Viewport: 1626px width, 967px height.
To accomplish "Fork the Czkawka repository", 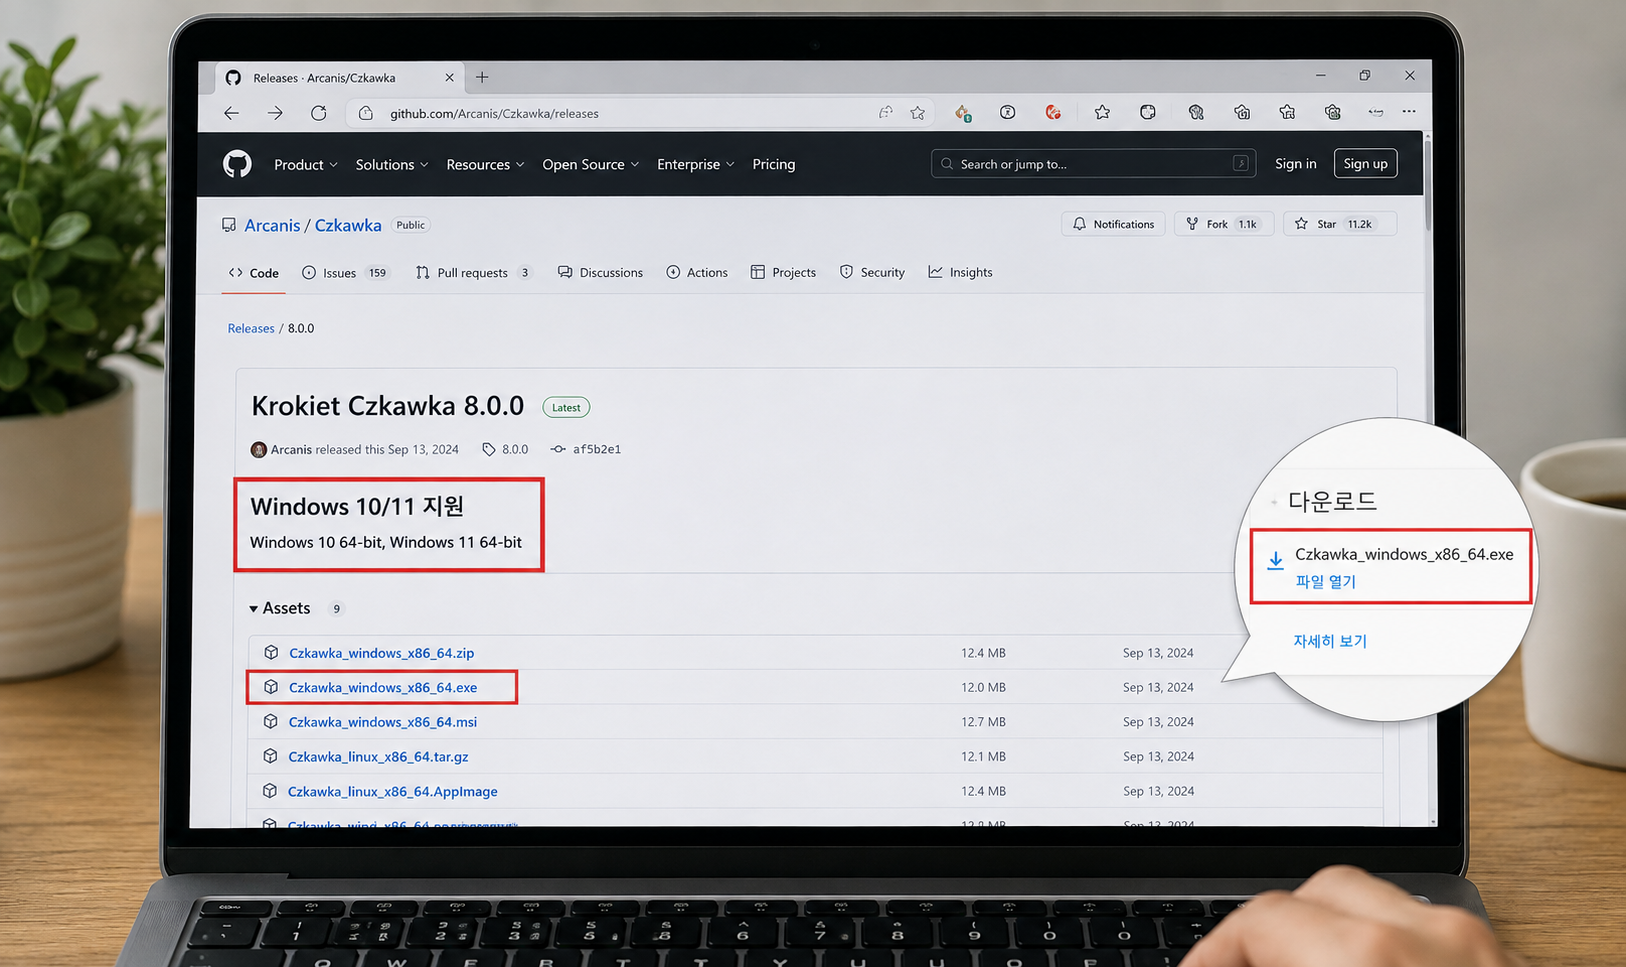I will click(x=1224, y=224).
